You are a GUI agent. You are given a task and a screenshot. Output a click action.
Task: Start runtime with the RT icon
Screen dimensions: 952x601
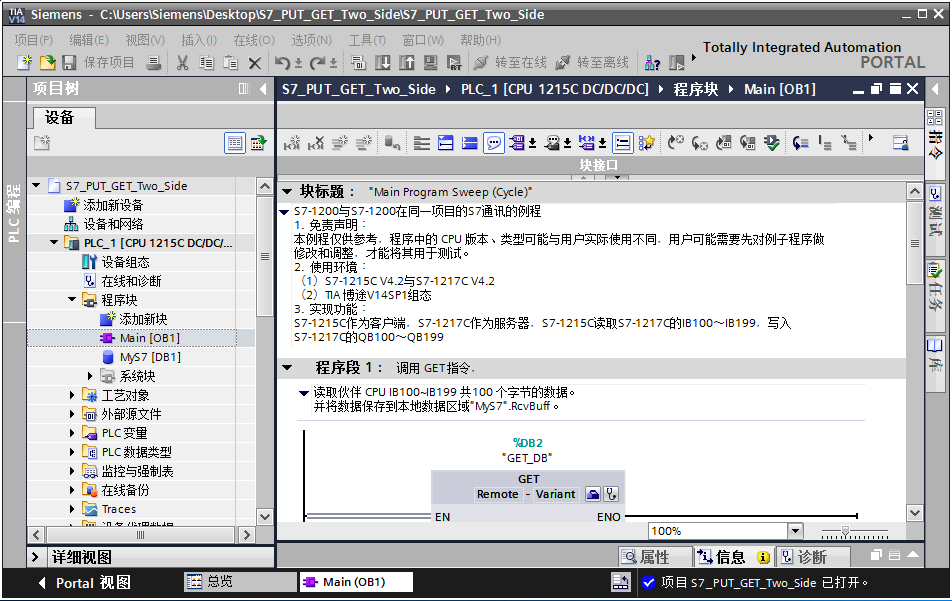pos(454,62)
